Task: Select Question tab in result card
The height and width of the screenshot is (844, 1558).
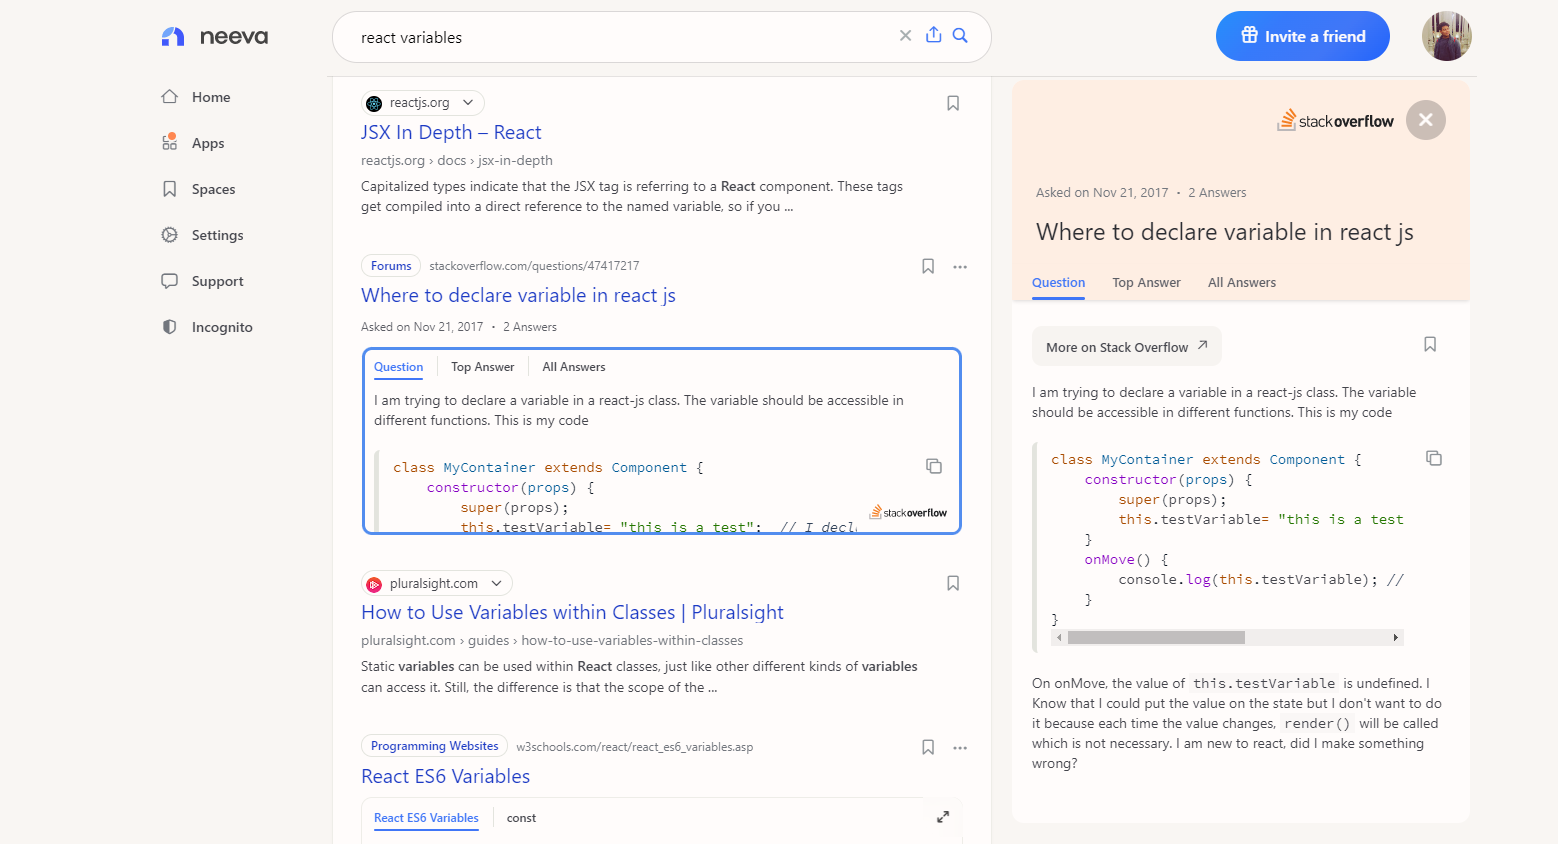Action: point(399,367)
